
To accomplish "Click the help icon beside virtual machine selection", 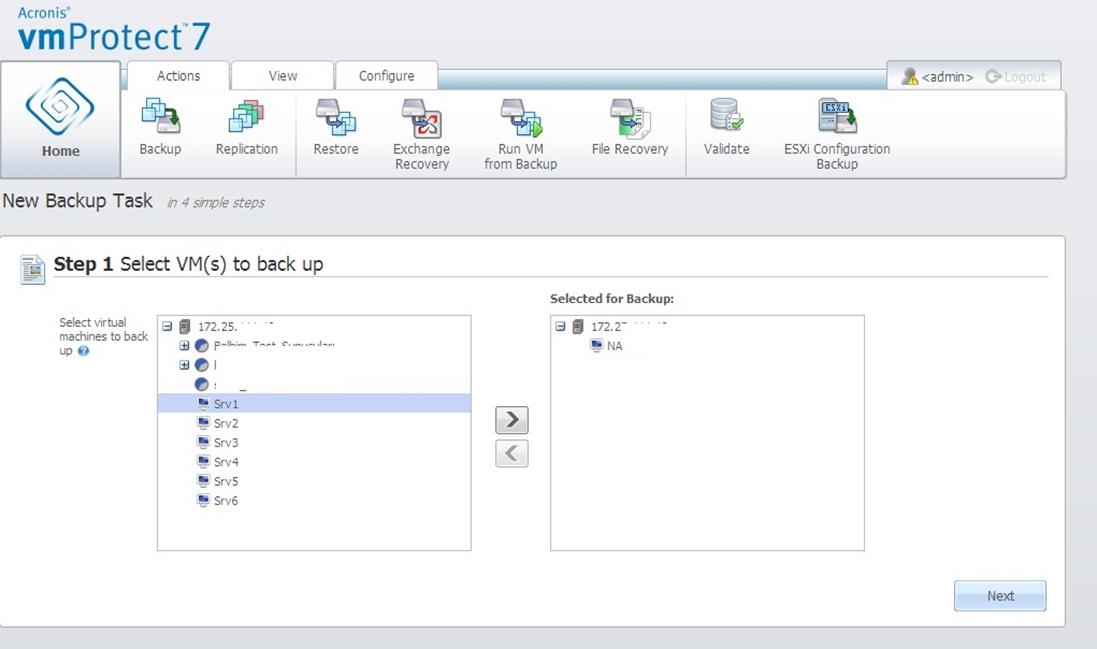I will (x=83, y=351).
